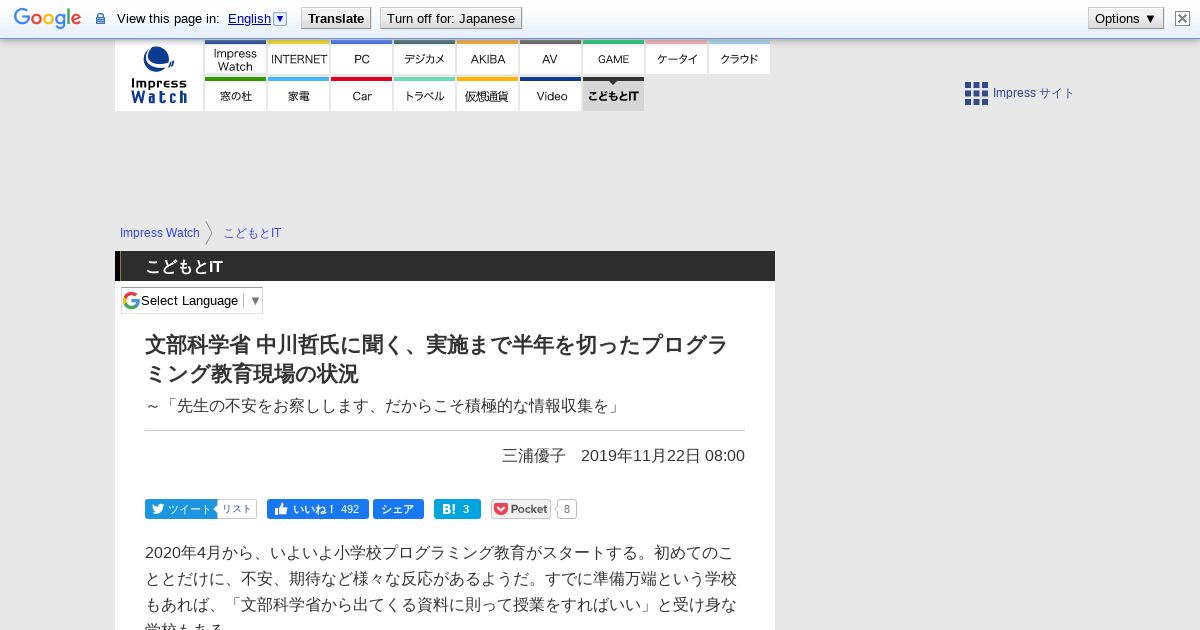Open the Impress サイト link
This screenshot has height=630, width=1200.
tap(1033, 93)
